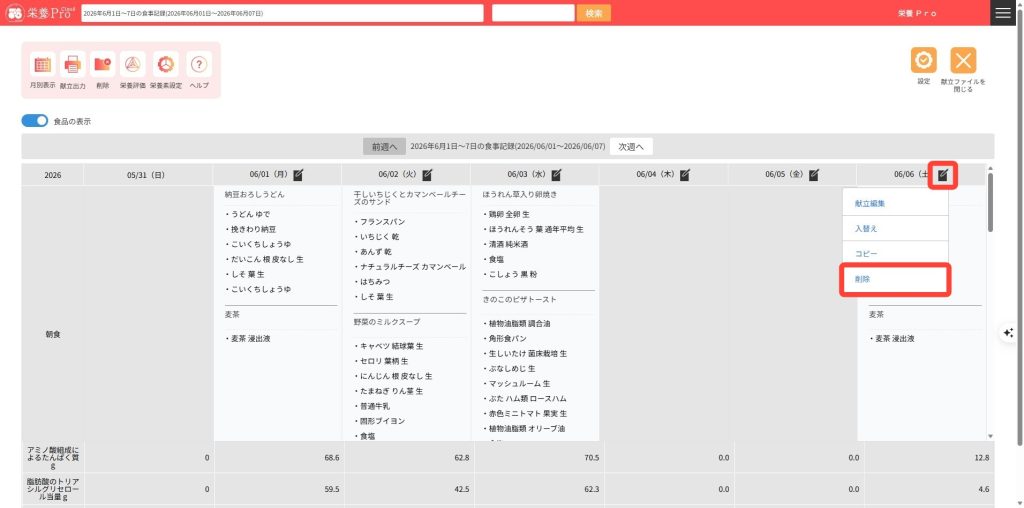
Task: Click the 野菜のミルクスープ dish title
Action: point(387,322)
